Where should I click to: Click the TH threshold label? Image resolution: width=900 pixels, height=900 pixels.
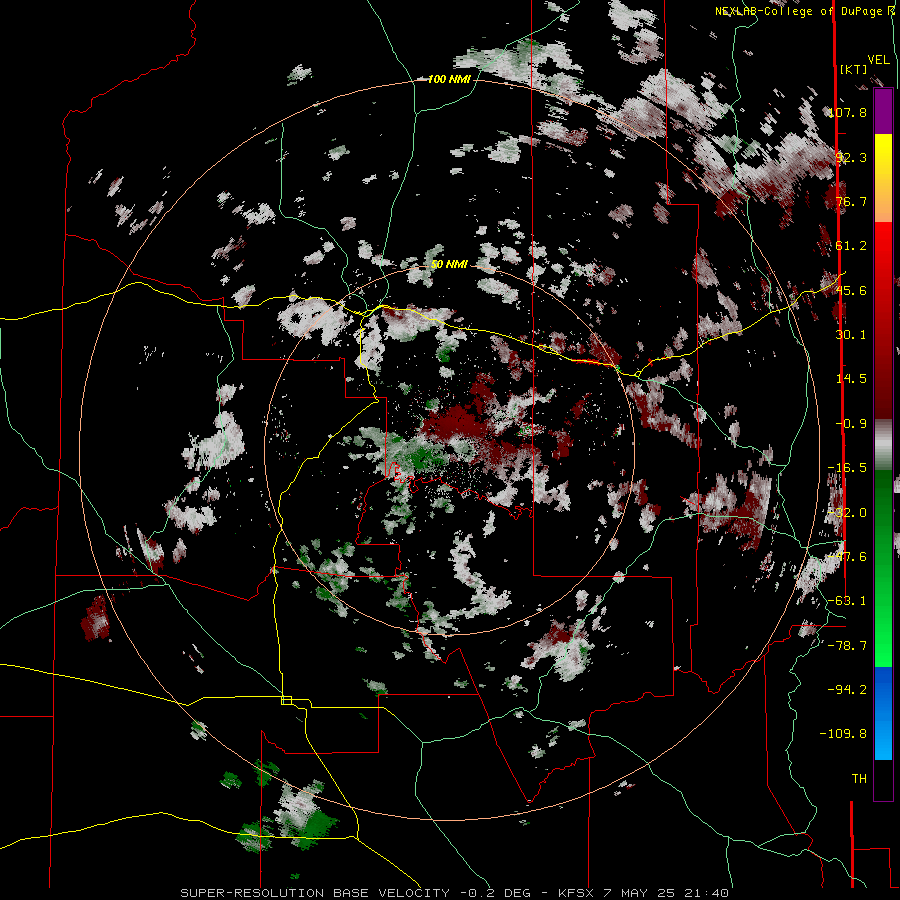tap(859, 778)
